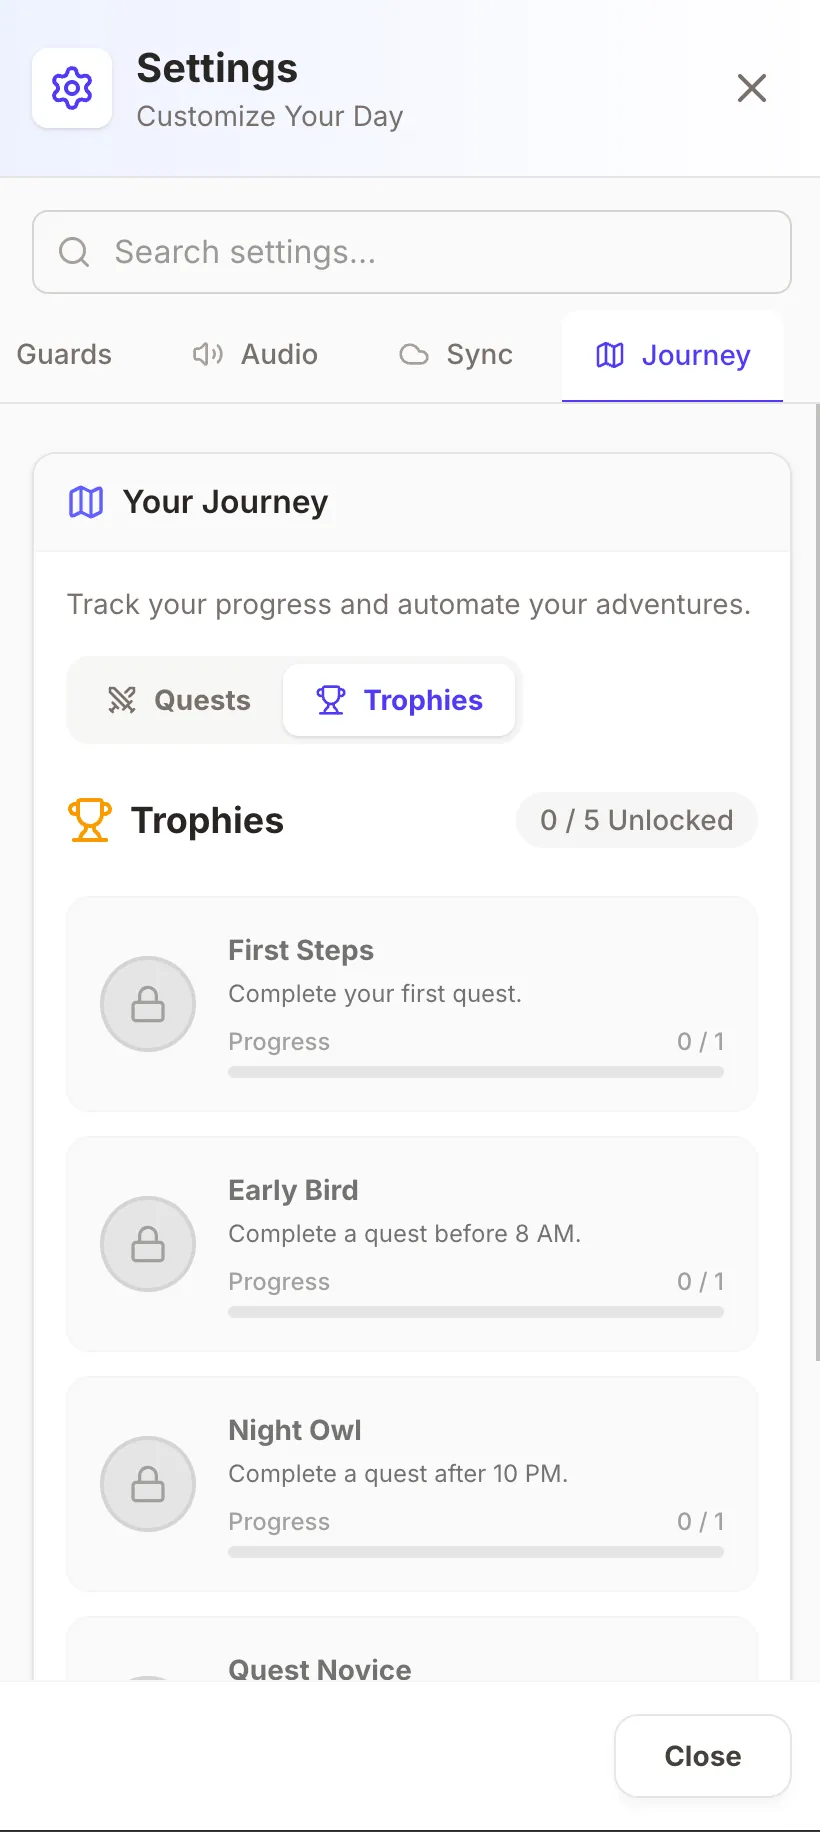This screenshot has width=820, height=1832.
Task: Show the Quests sub-tab
Action: [x=180, y=700]
